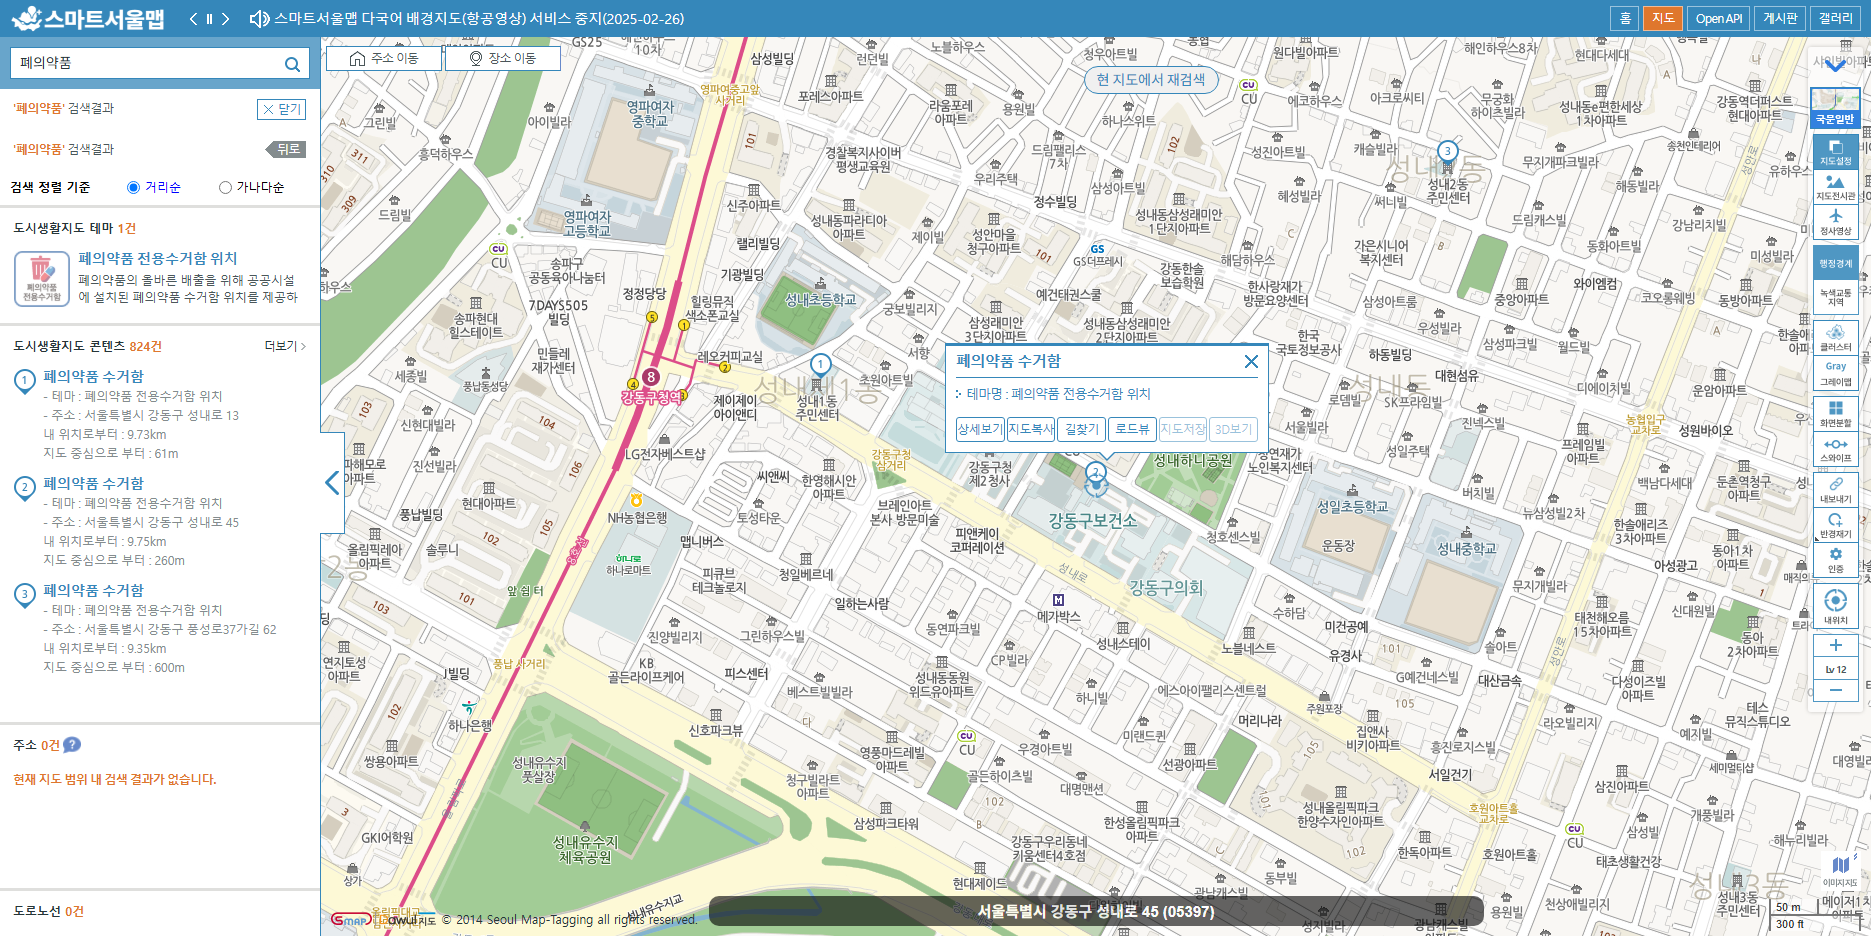
Task: Click 장소 이동 place move tab
Action: pyautogui.click(x=503, y=59)
